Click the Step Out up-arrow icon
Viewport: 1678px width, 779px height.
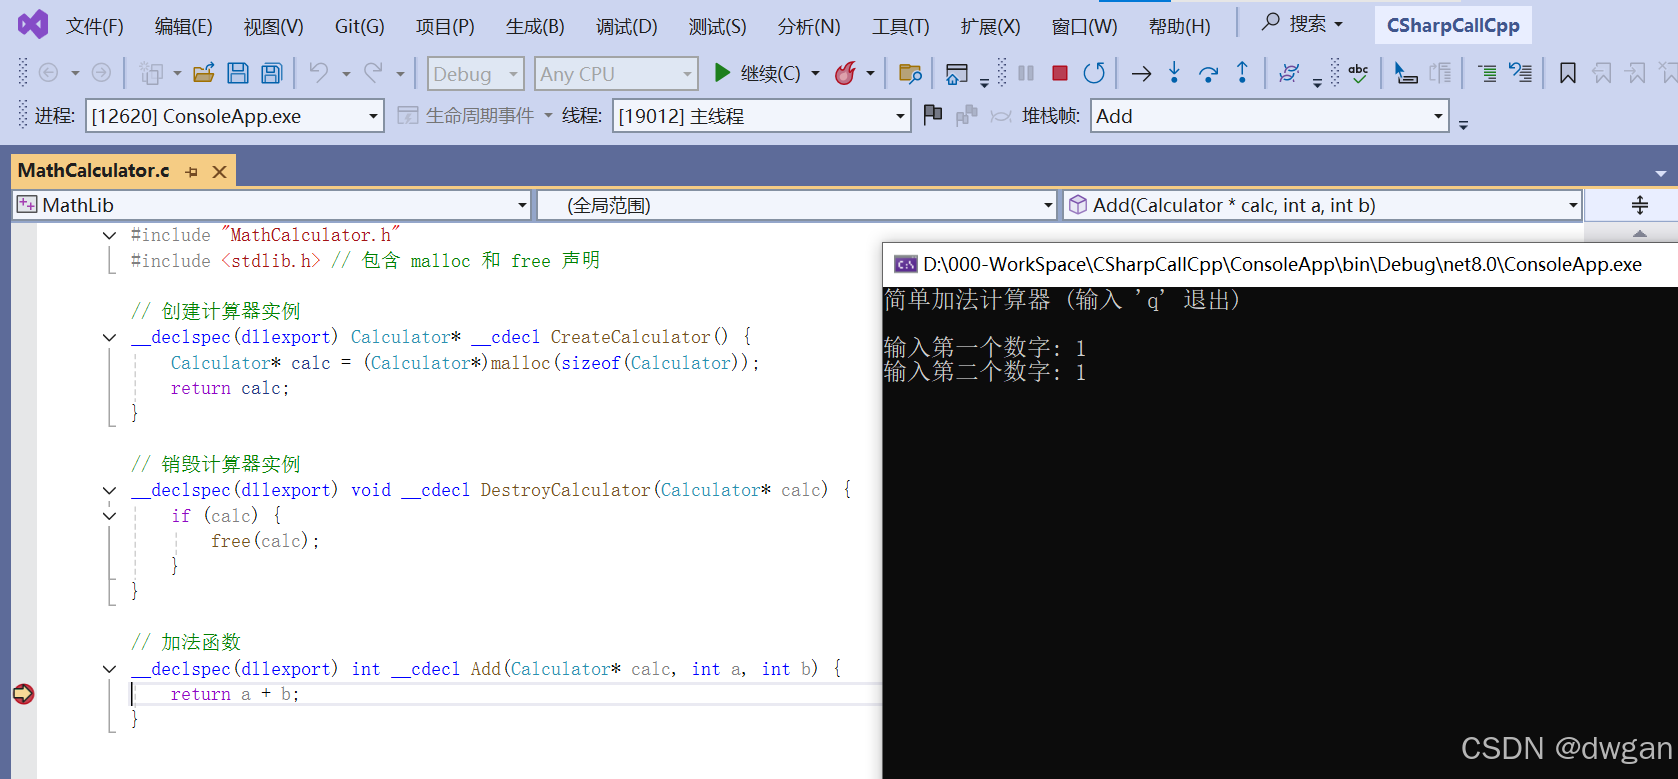[1242, 73]
